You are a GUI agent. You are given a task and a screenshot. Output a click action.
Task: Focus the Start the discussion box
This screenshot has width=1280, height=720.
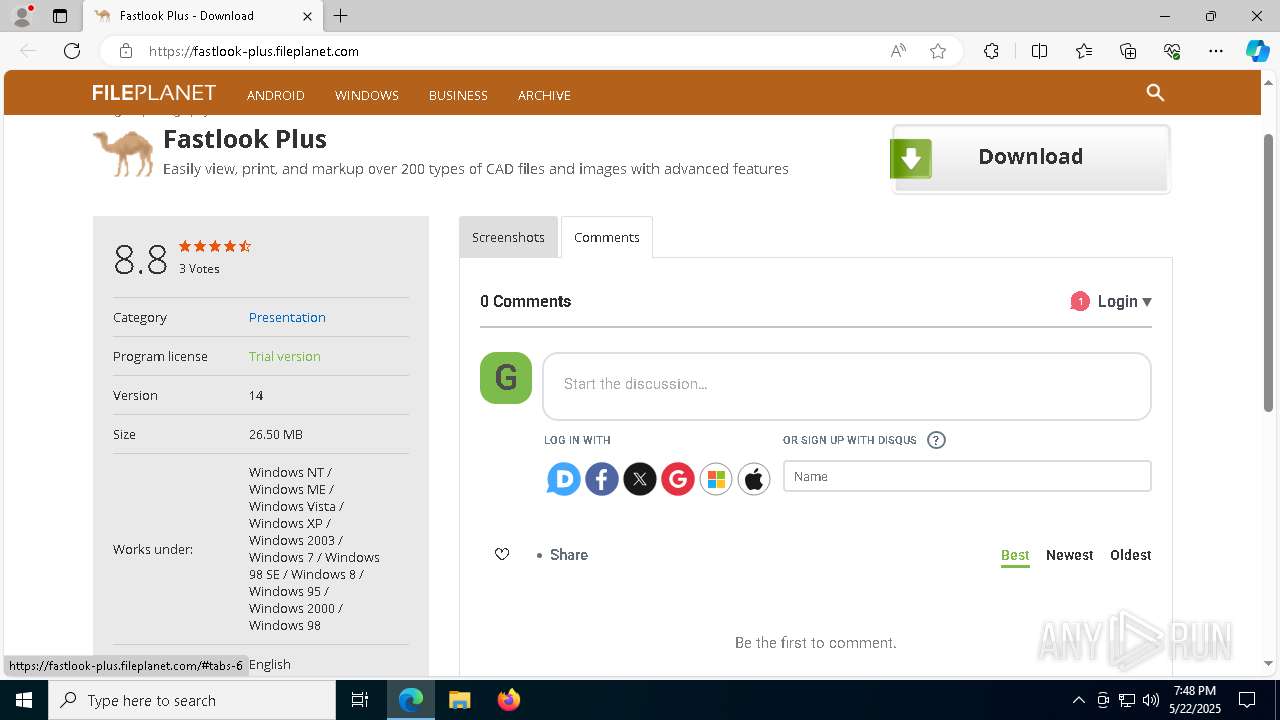point(847,386)
